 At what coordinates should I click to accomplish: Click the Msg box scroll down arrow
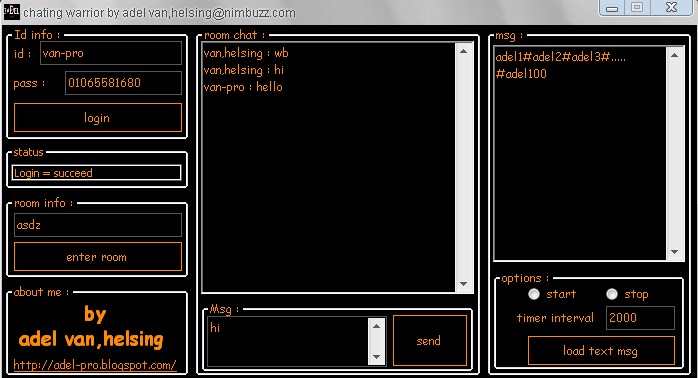point(377,357)
